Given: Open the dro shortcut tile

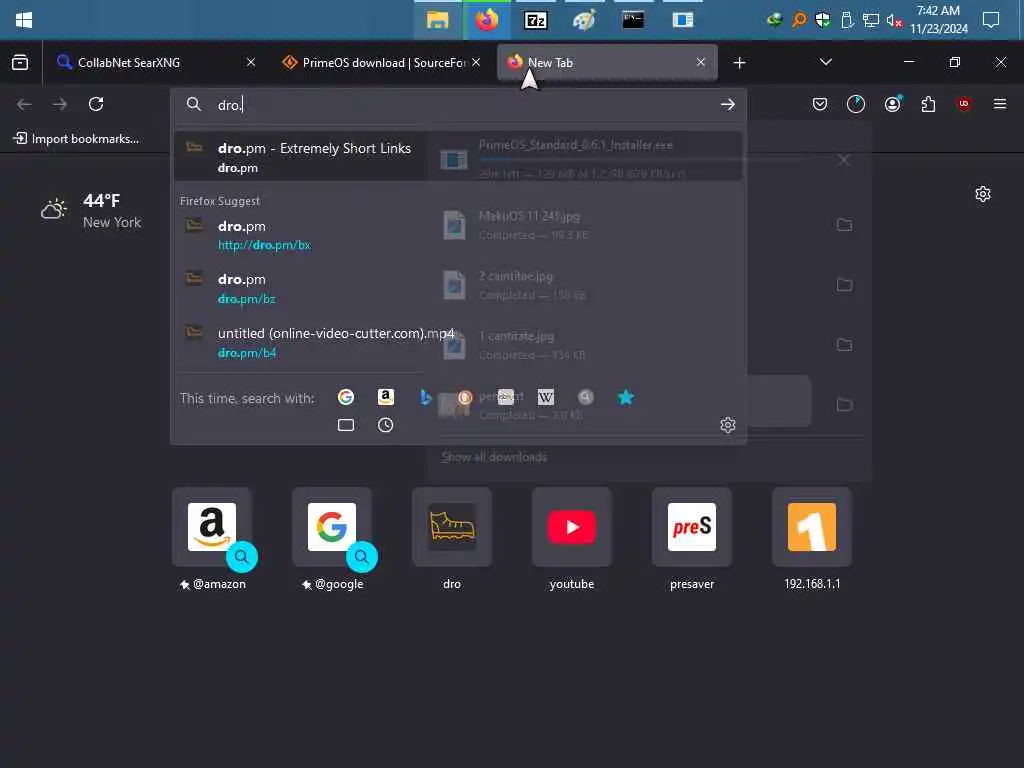Looking at the screenshot, I should pos(452,527).
